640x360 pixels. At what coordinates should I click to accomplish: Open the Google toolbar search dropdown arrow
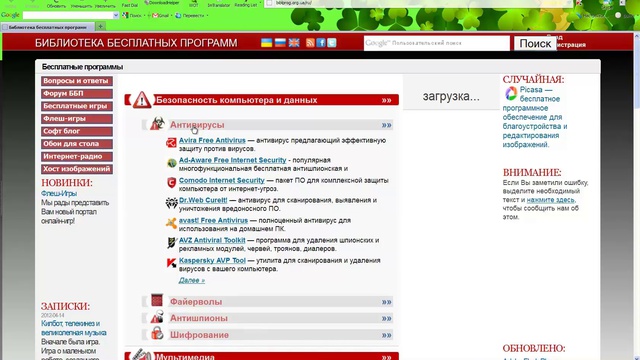click(116, 16)
